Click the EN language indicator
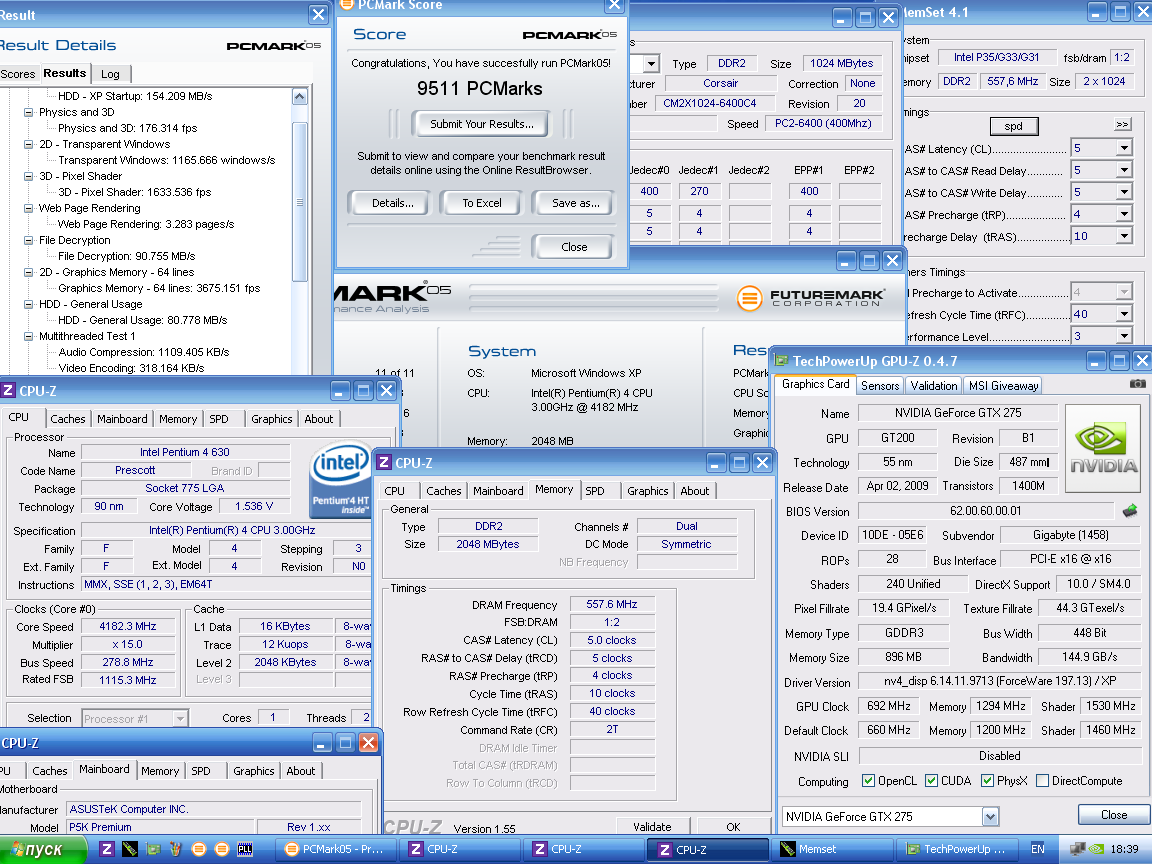Image resolution: width=1152 pixels, height=864 pixels. [x=1037, y=849]
